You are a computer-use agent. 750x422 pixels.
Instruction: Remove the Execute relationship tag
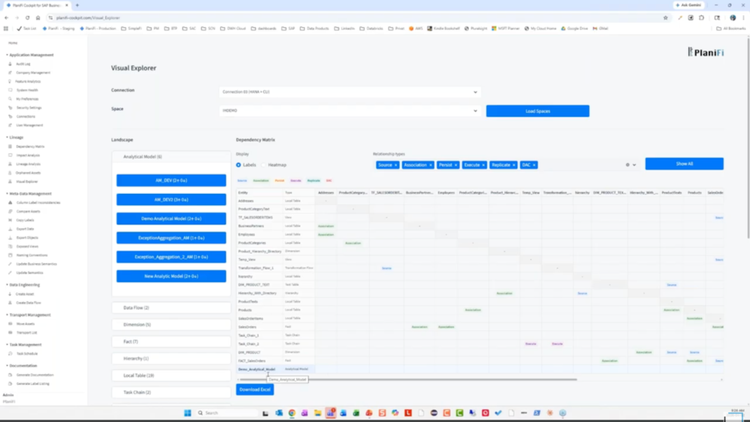[x=483, y=165]
